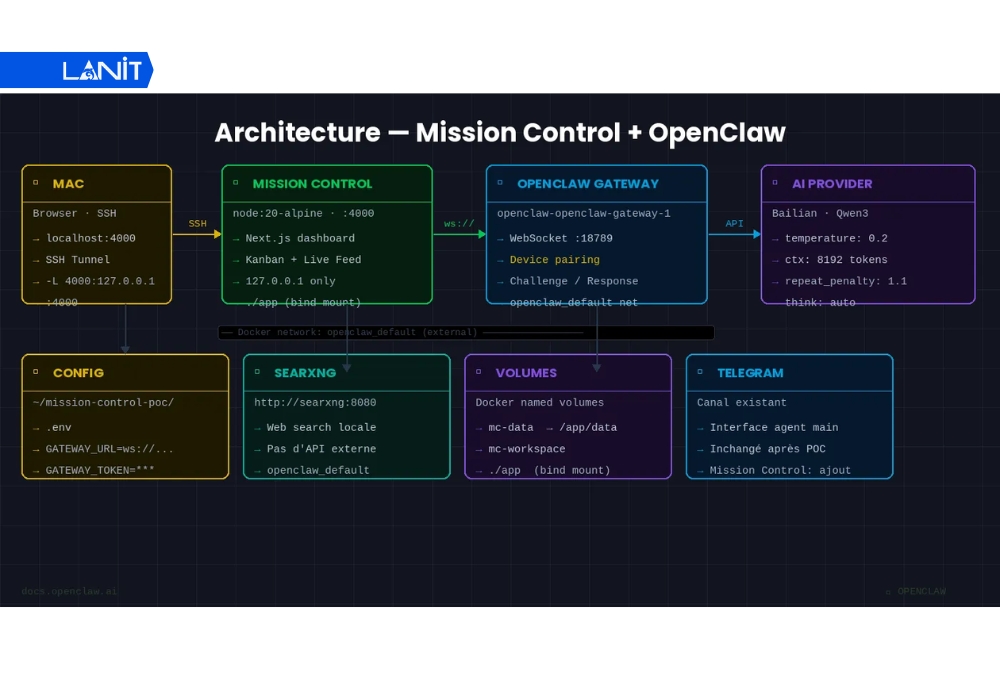Select the SEARXNG card heading

[305, 373]
